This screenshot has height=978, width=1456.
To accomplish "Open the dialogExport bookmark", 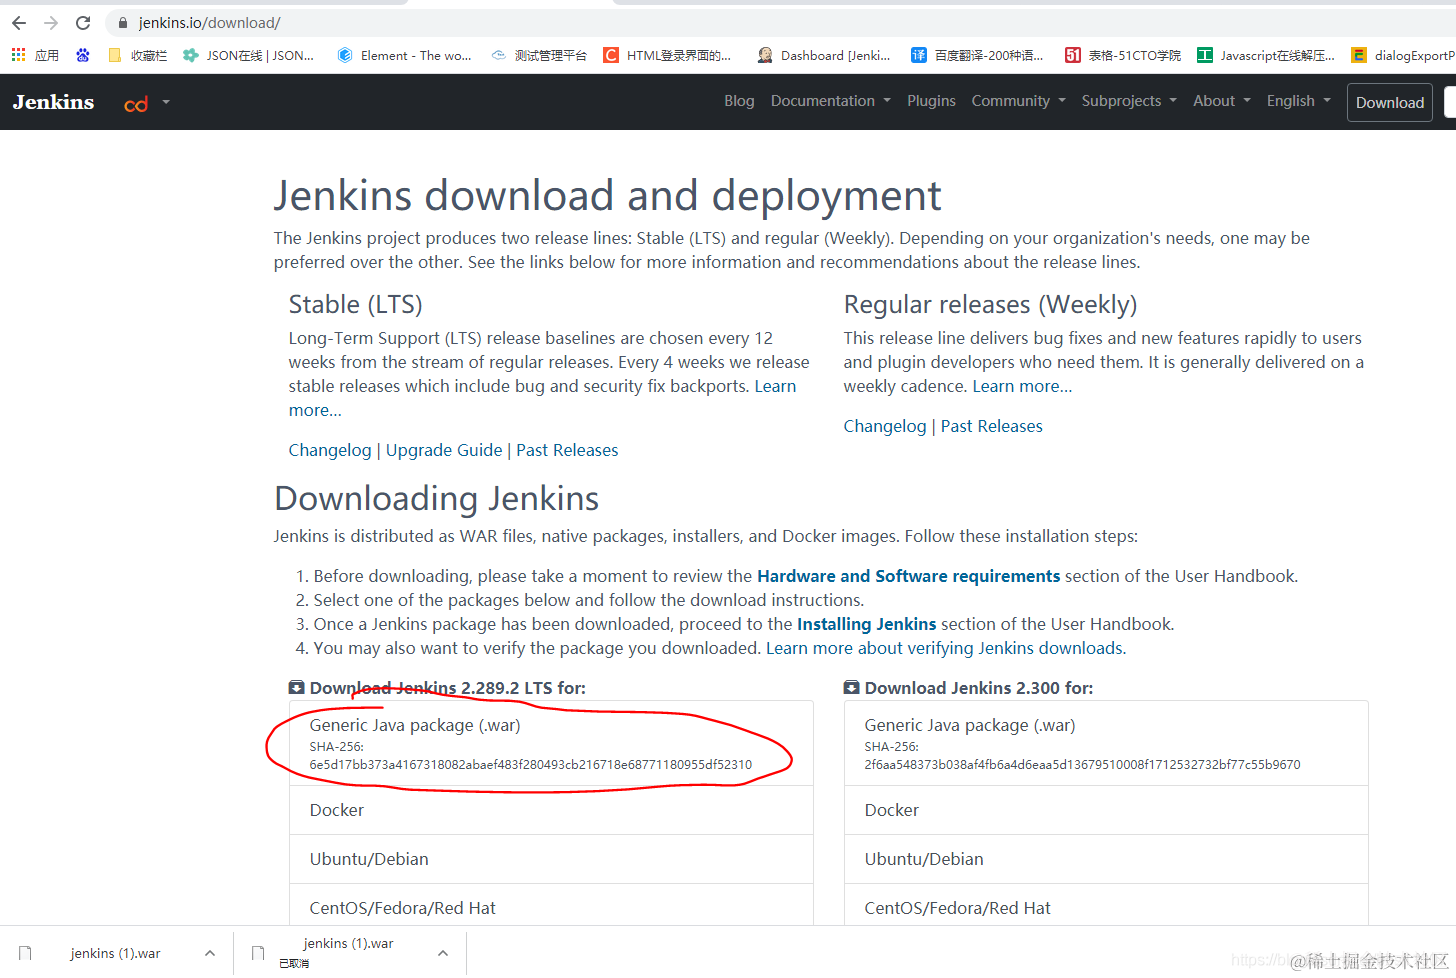I will pos(1403,55).
